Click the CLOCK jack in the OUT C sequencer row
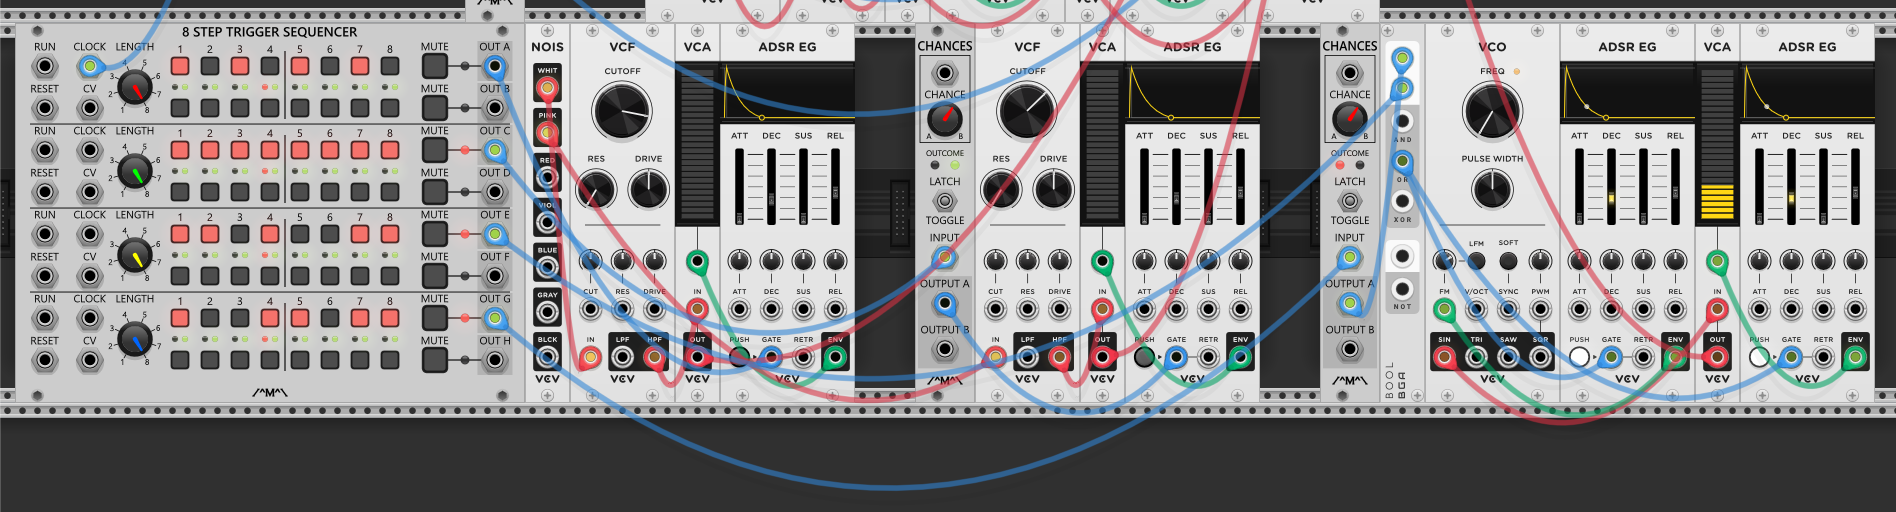This screenshot has height=512, width=1896. click(x=90, y=151)
